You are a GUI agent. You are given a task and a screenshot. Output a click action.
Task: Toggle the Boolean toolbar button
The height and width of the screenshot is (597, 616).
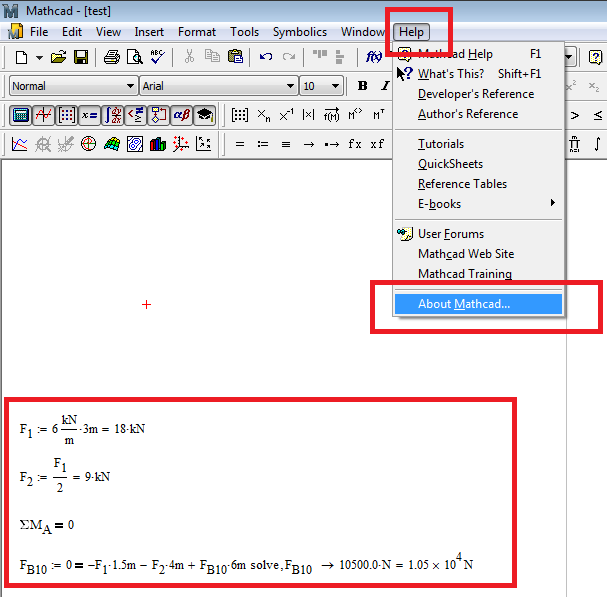click(136, 115)
